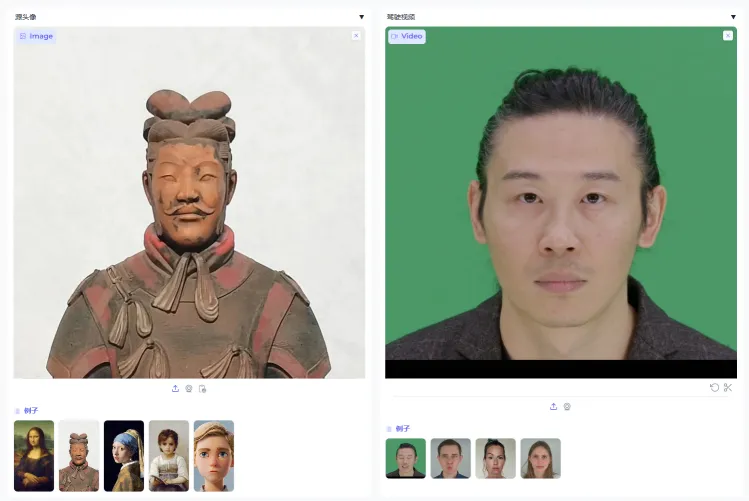Select the woman with hair bun example video

(495, 458)
